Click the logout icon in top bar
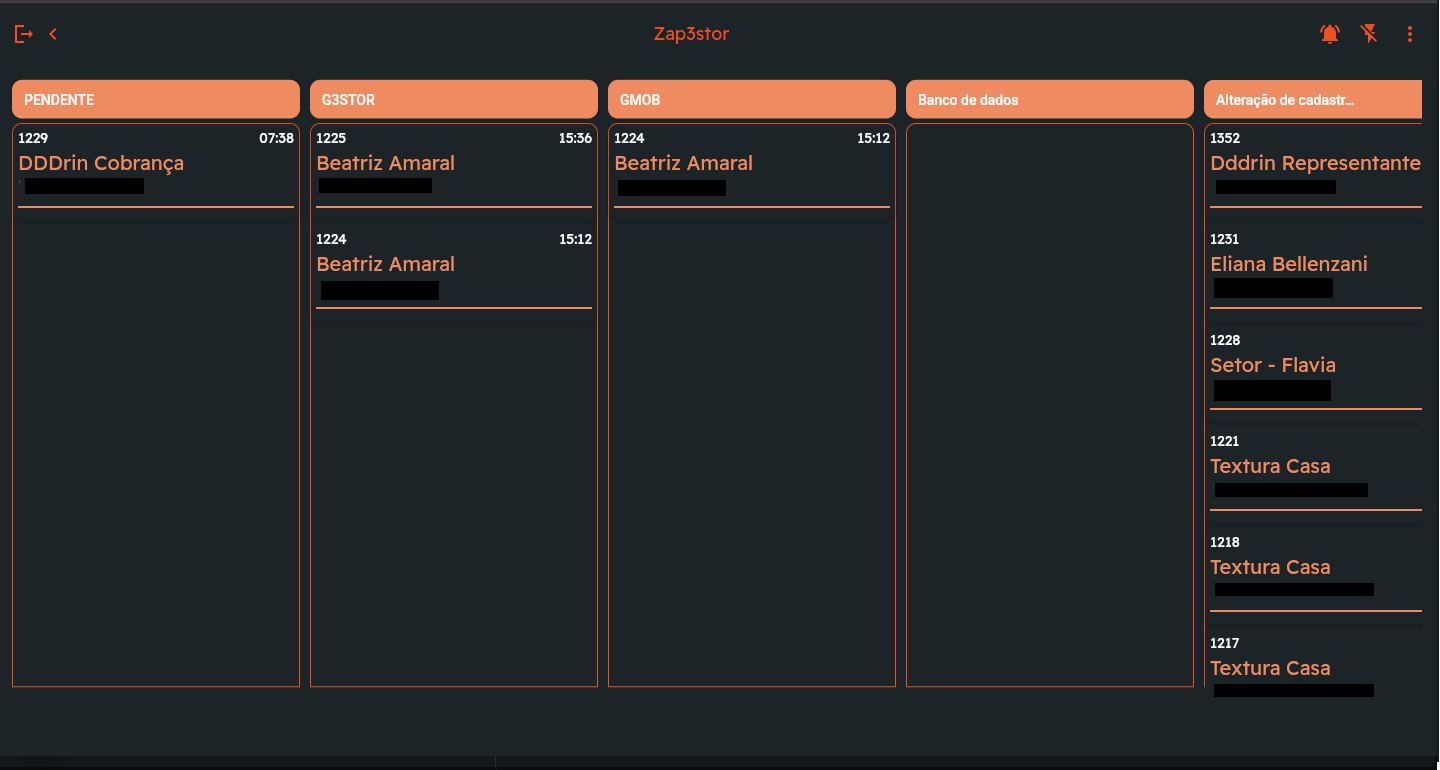1440x770 pixels. click(x=24, y=35)
